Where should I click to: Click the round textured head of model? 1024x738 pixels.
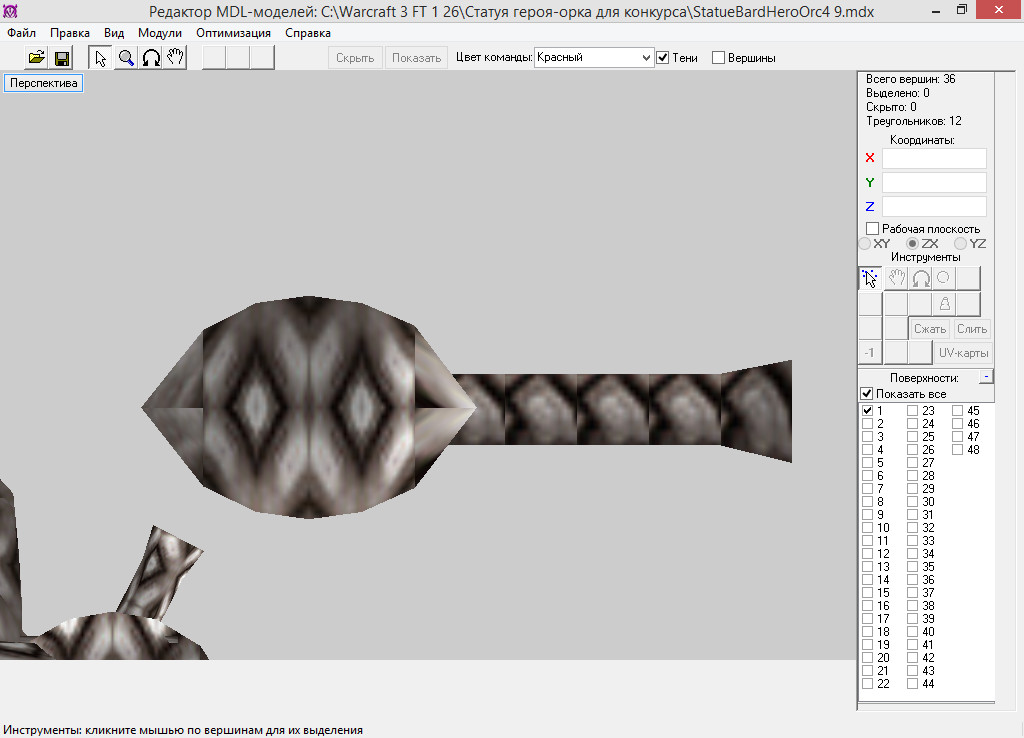[308, 407]
